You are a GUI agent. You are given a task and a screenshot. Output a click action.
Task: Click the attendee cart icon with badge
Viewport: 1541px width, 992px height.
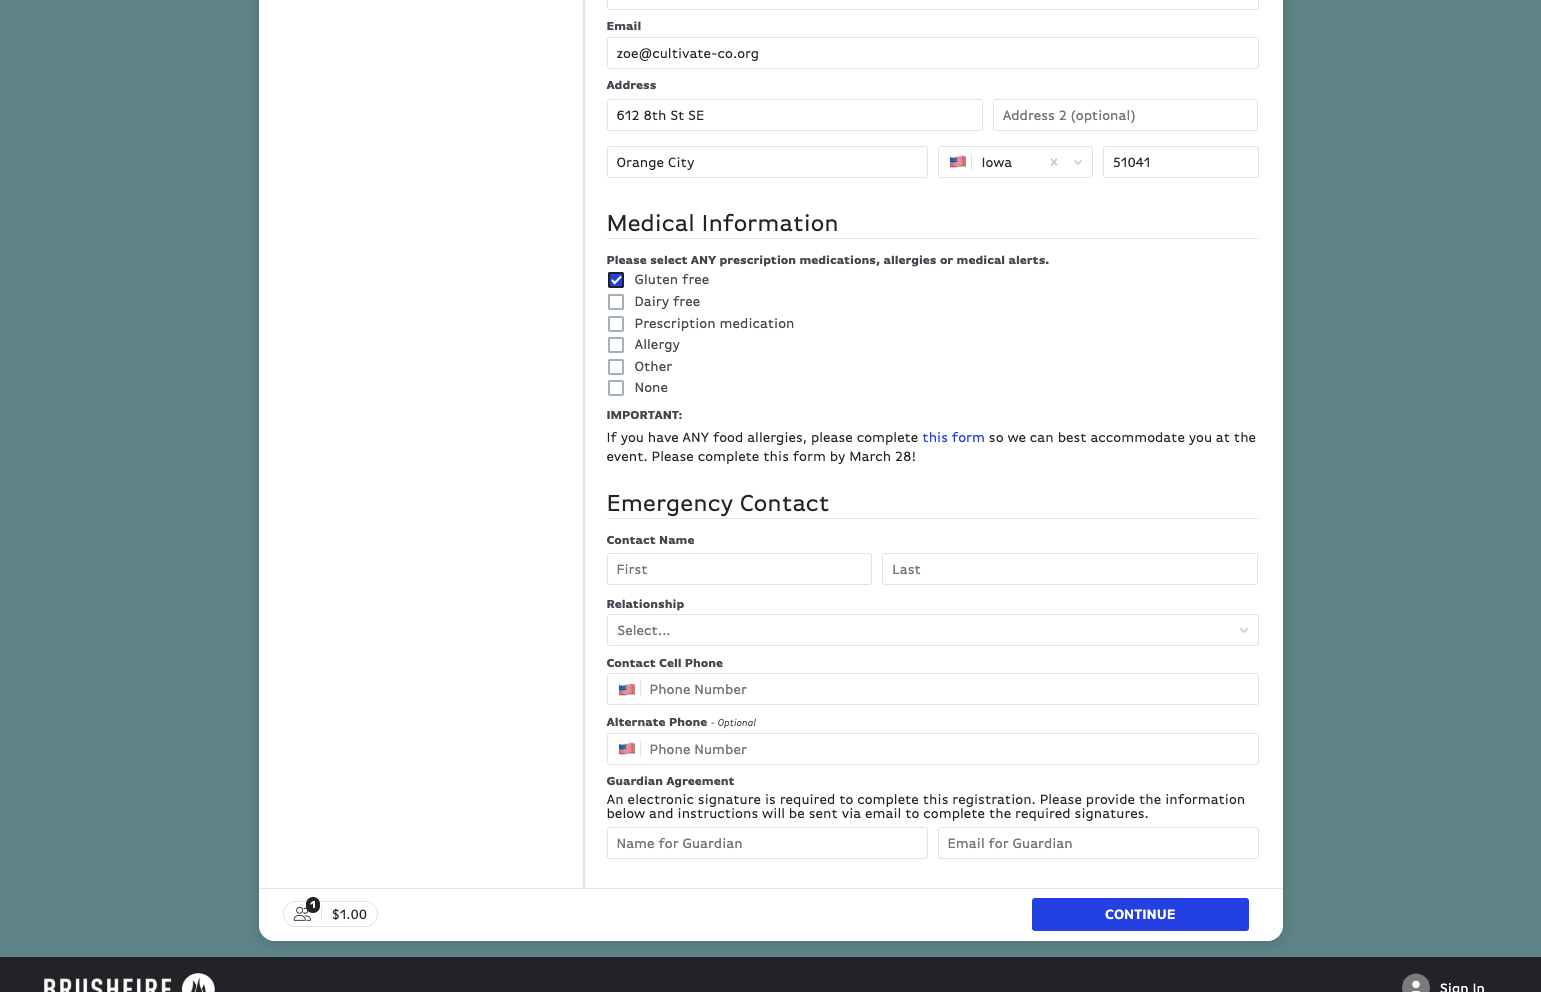coord(305,913)
